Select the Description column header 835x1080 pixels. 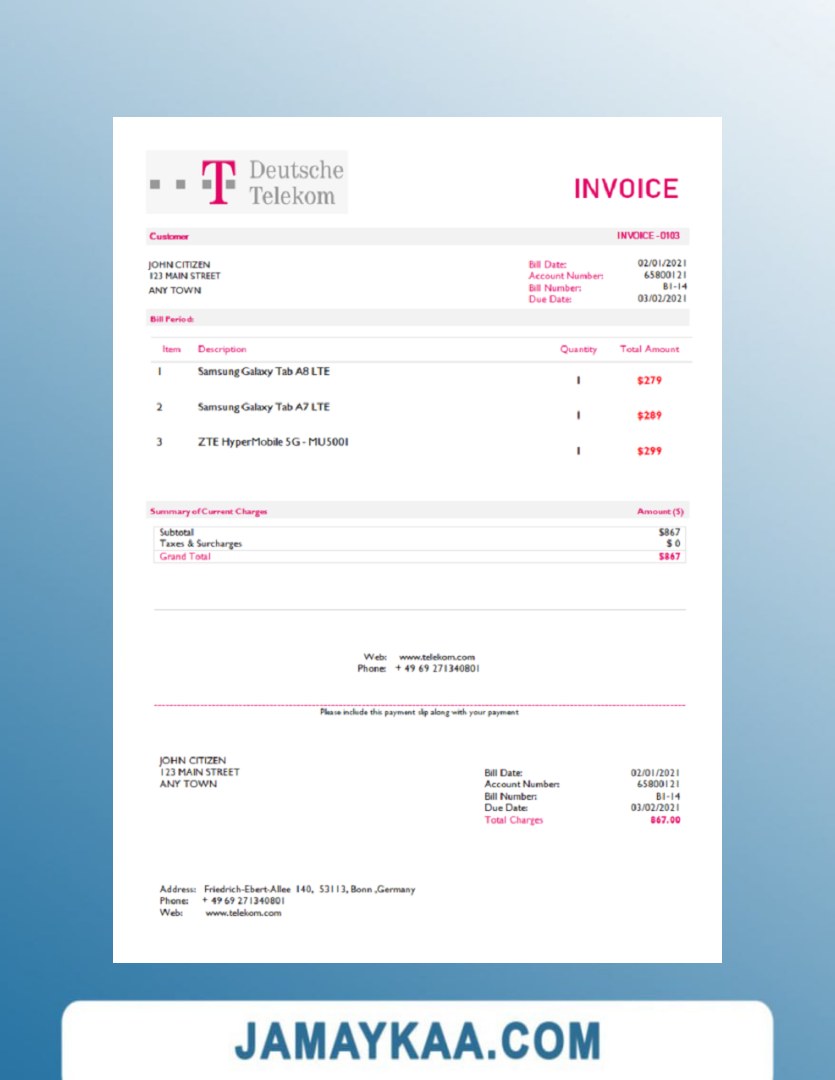click(222, 349)
